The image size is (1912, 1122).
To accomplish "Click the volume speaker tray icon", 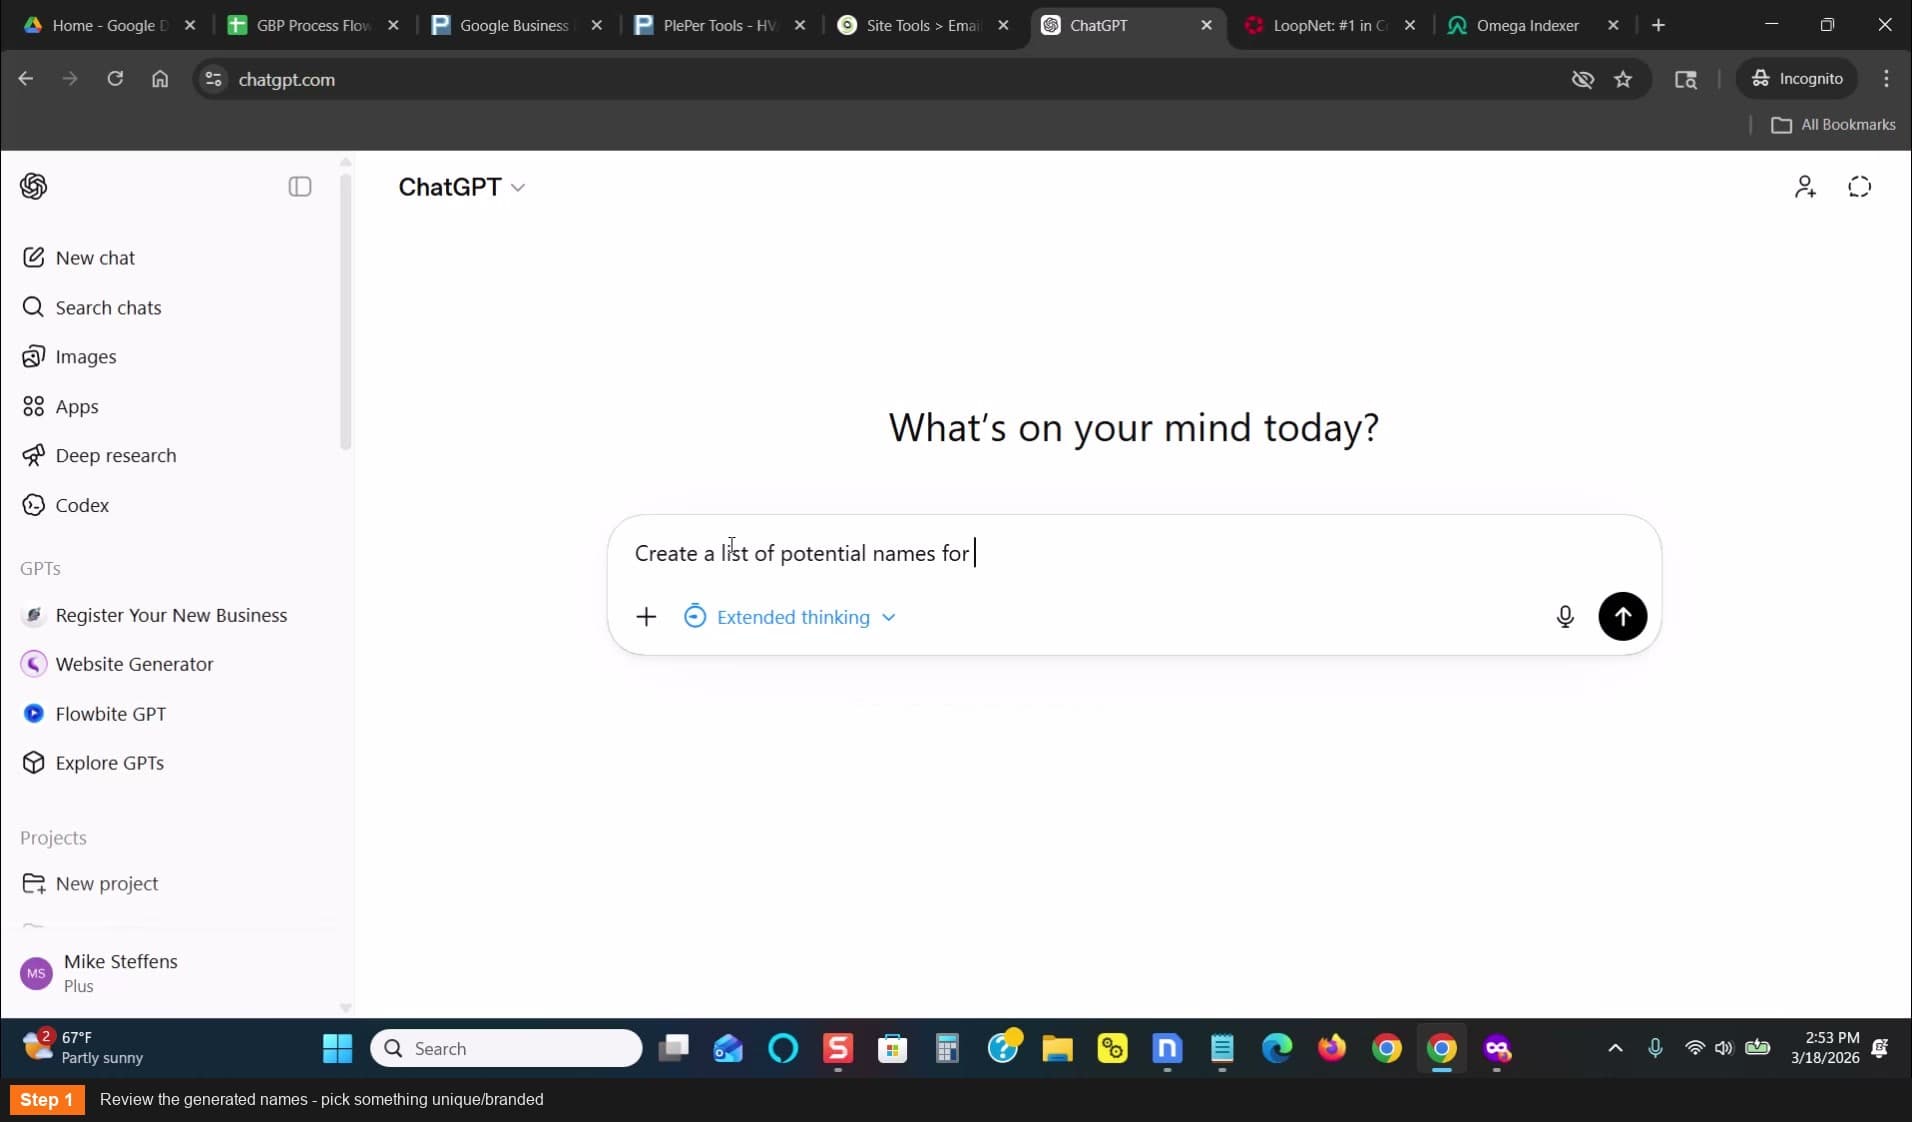I will (x=1723, y=1048).
